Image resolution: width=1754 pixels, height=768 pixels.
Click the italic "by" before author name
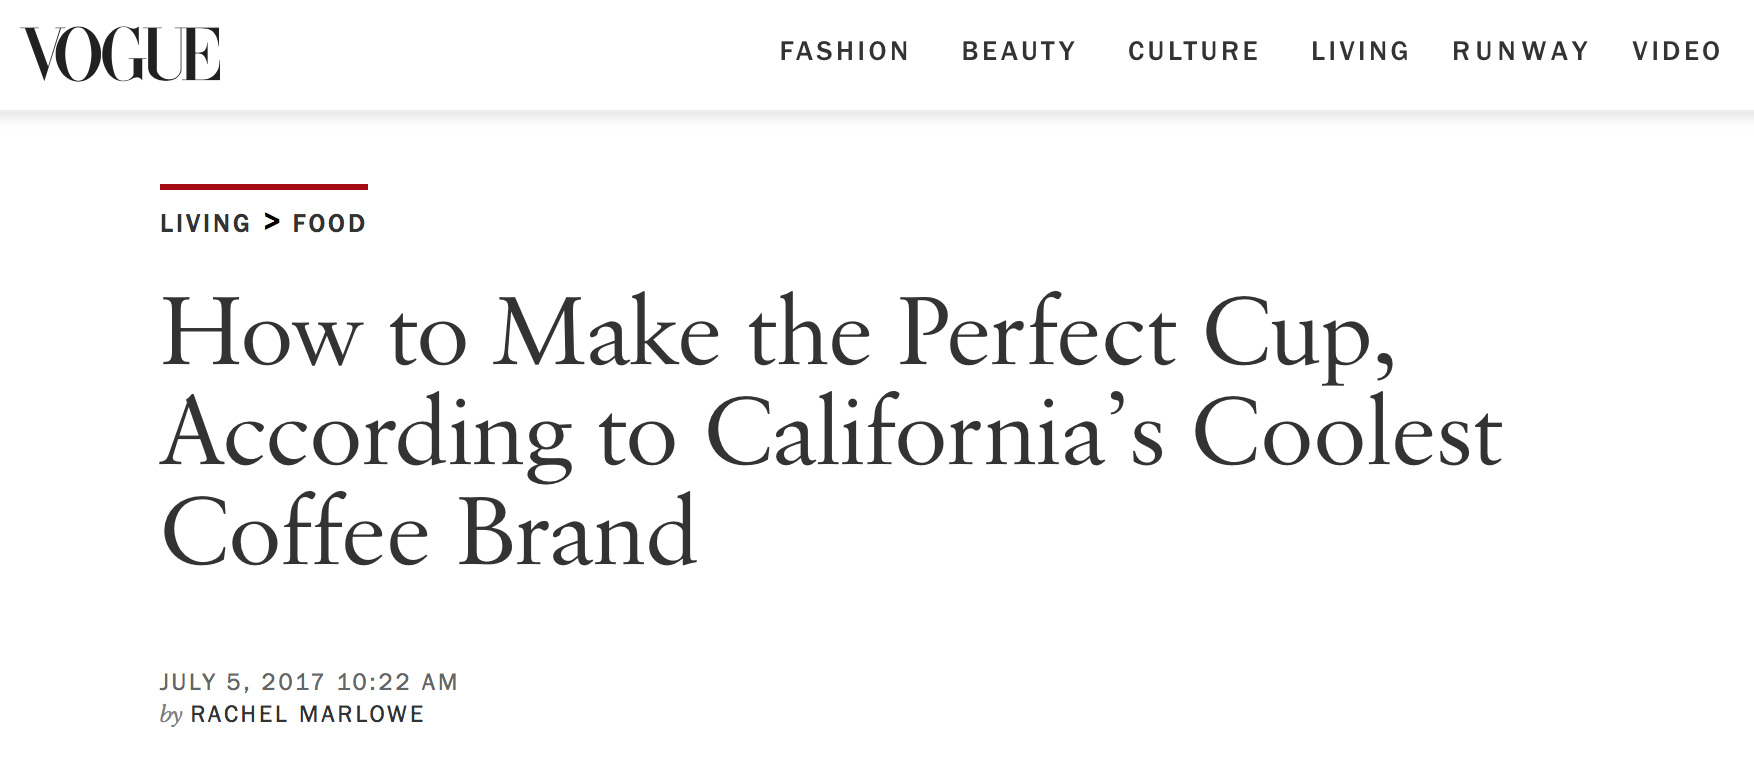pos(171,715)
